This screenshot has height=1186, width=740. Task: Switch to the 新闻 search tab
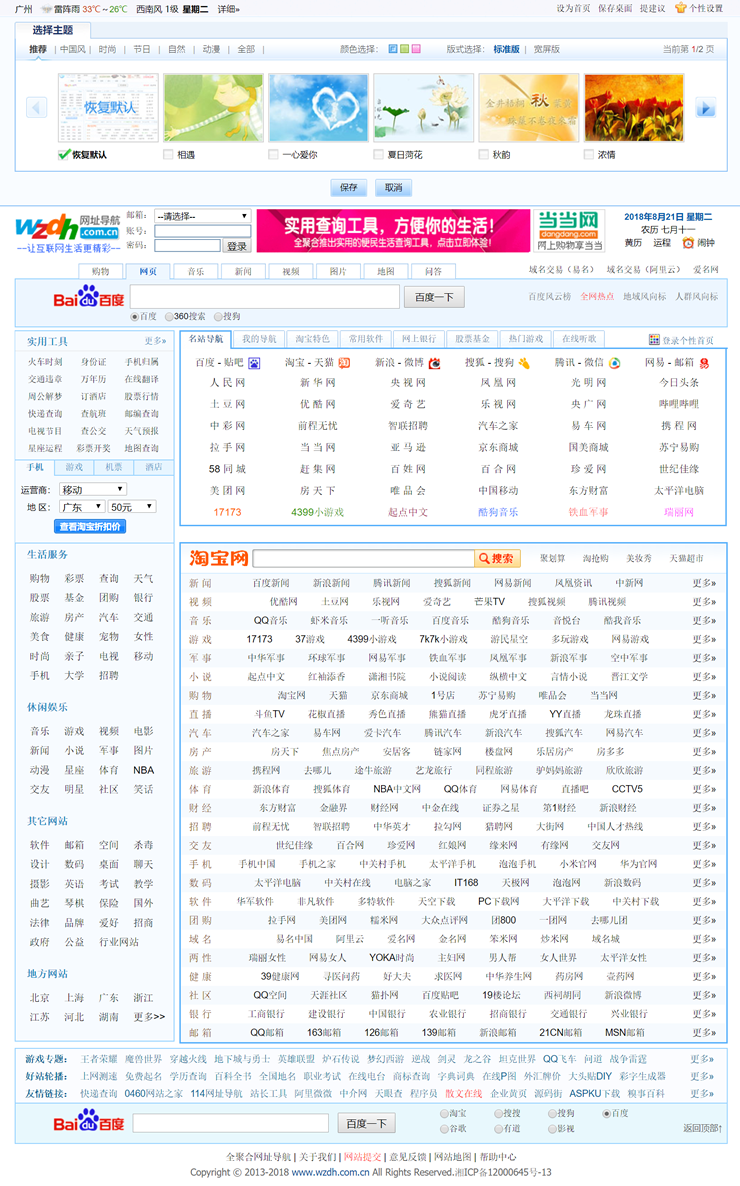tap(243, 271)
